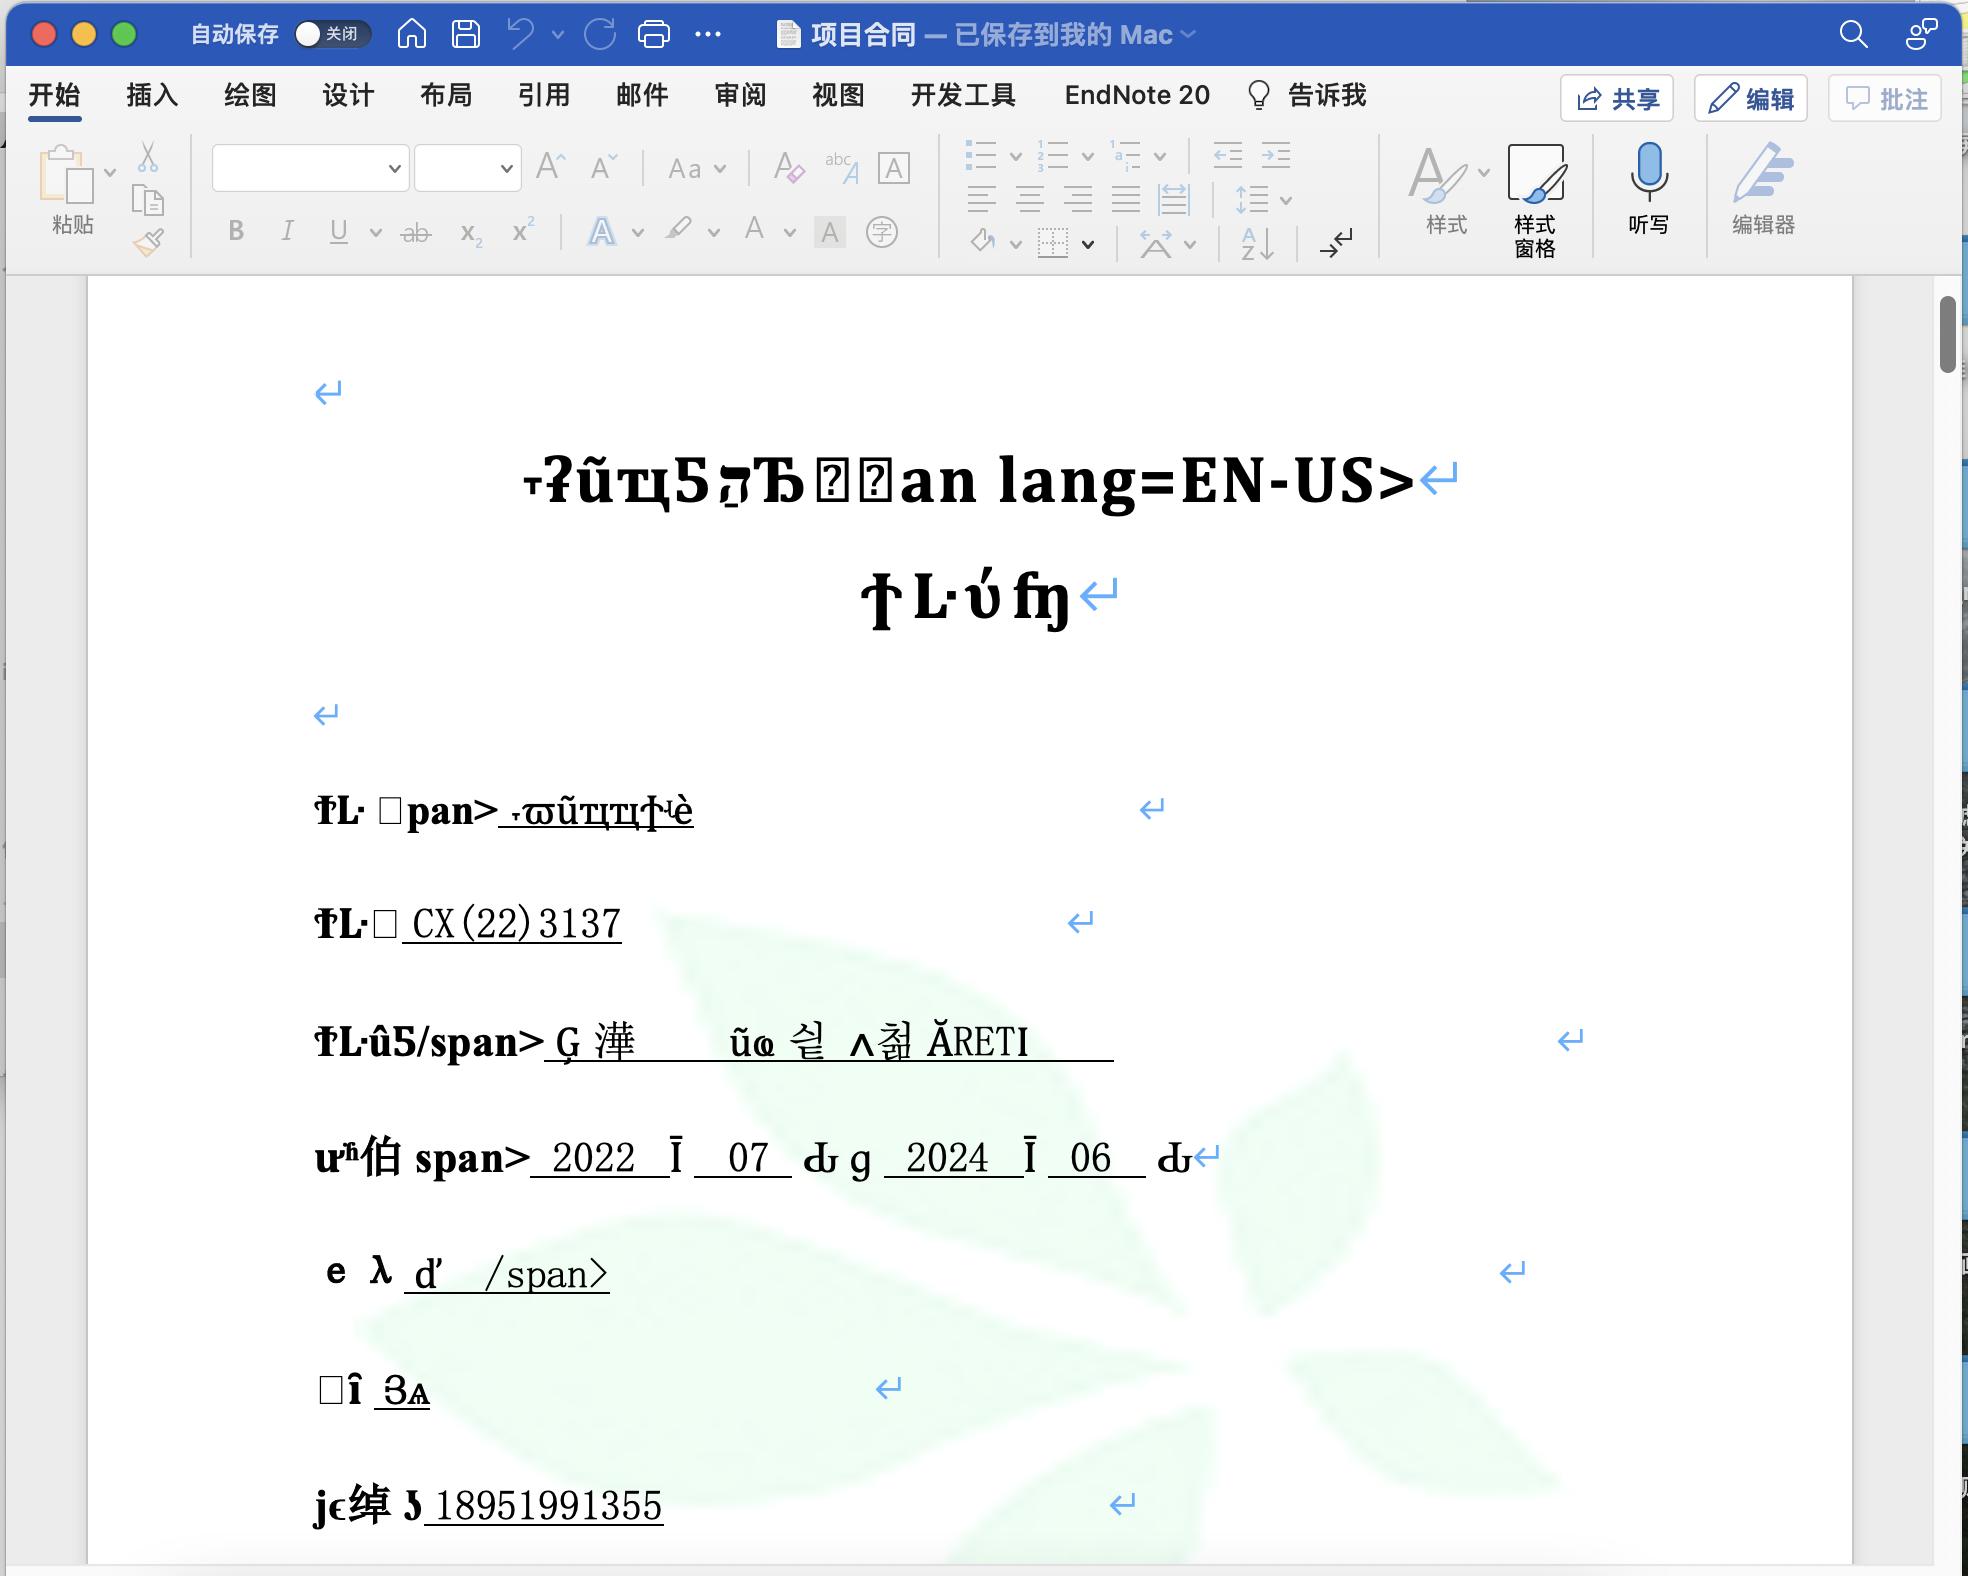
Task: Toggle bold formatting
Action: point(236,232)
